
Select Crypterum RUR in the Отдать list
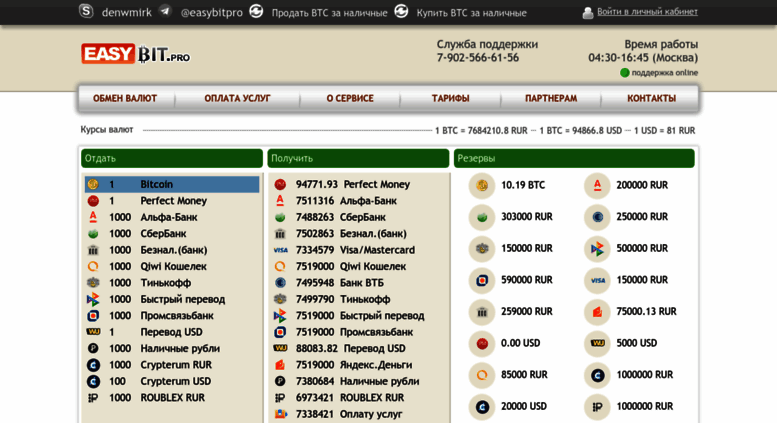click(x=172, y=365)
